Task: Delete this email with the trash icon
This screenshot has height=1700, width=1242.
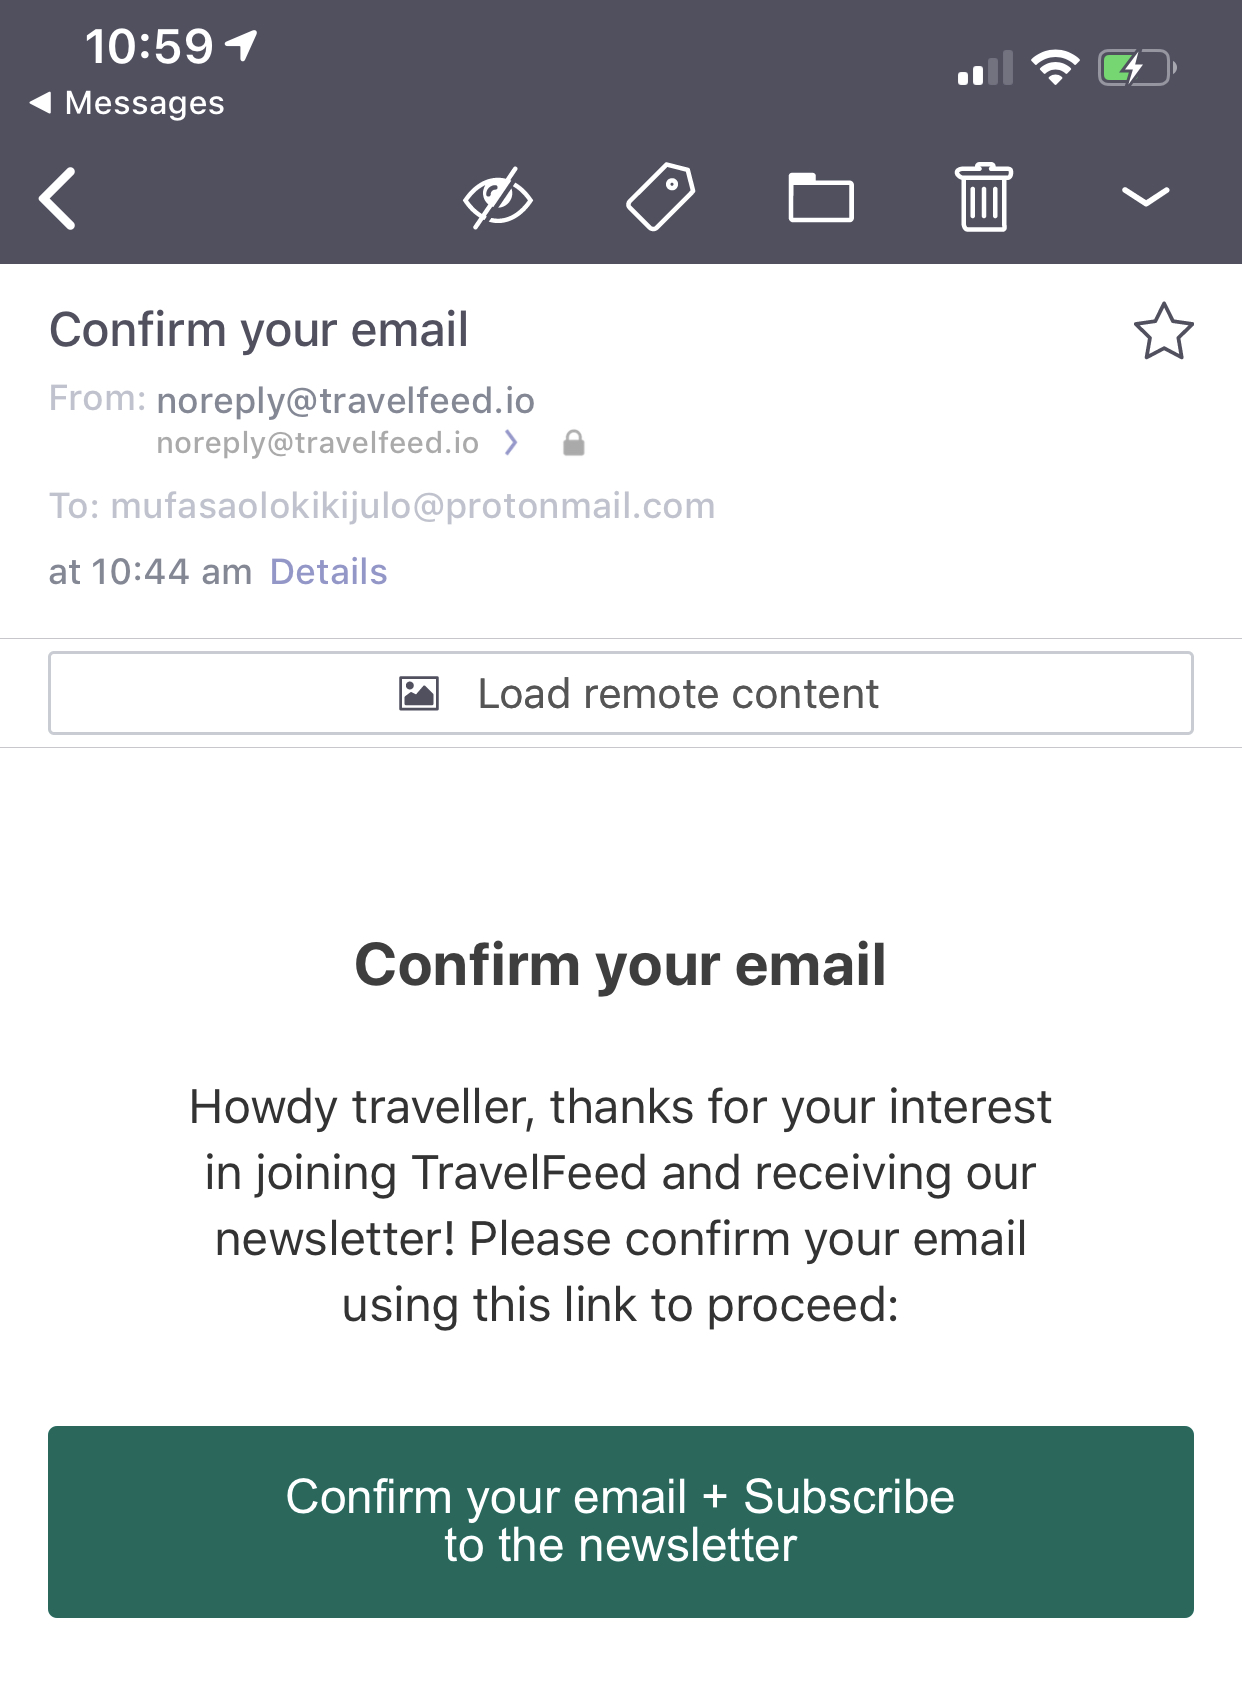Action: [984, 197]
